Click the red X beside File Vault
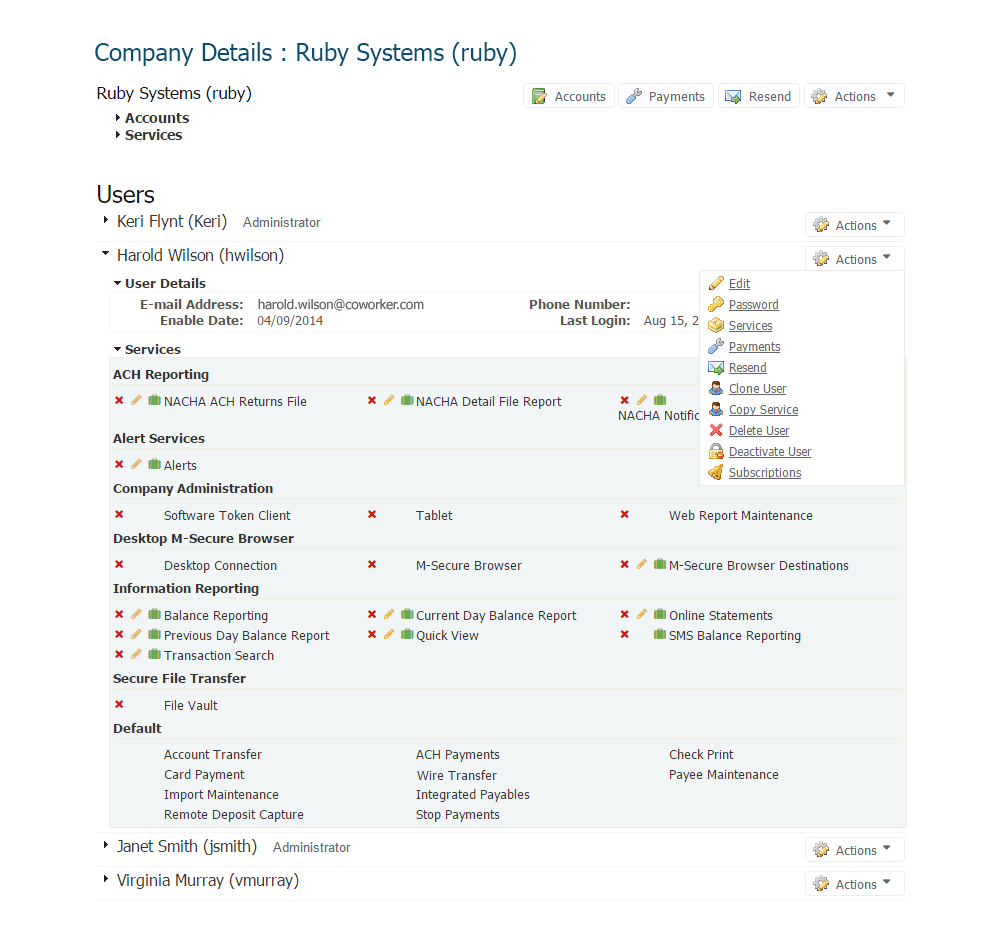Screen dimensions: 1000x932 (119, 704)
